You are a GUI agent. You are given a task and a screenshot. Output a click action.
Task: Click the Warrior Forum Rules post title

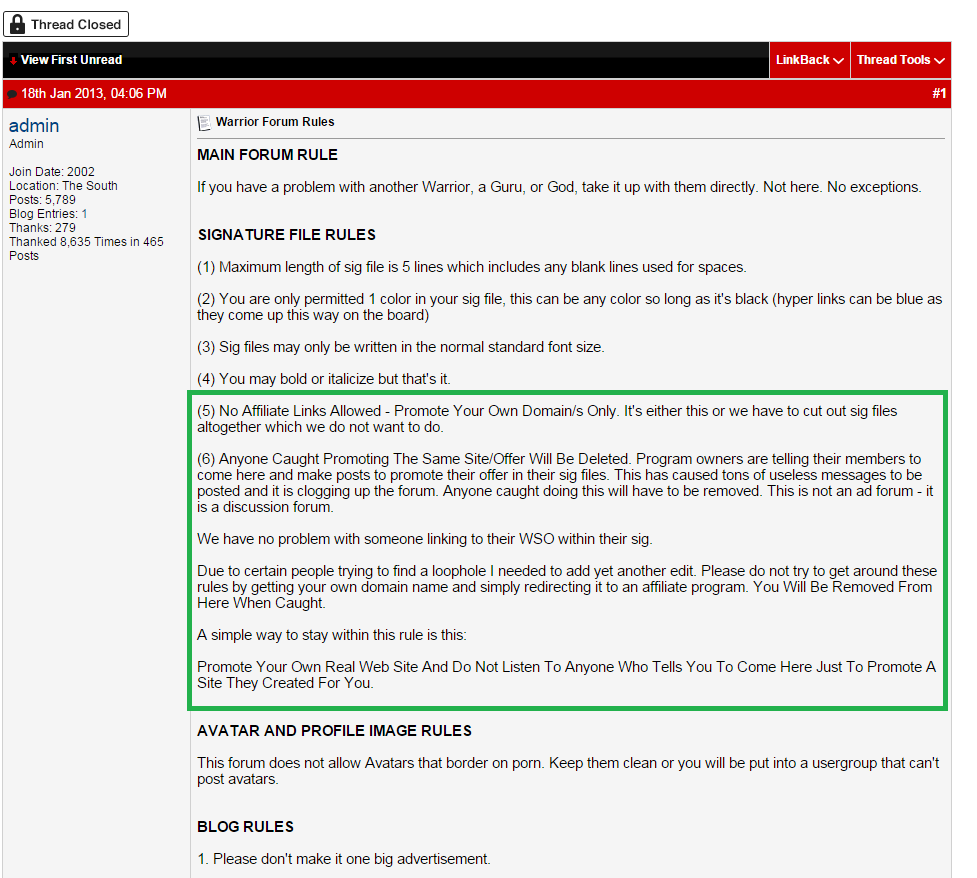point(275,122)
